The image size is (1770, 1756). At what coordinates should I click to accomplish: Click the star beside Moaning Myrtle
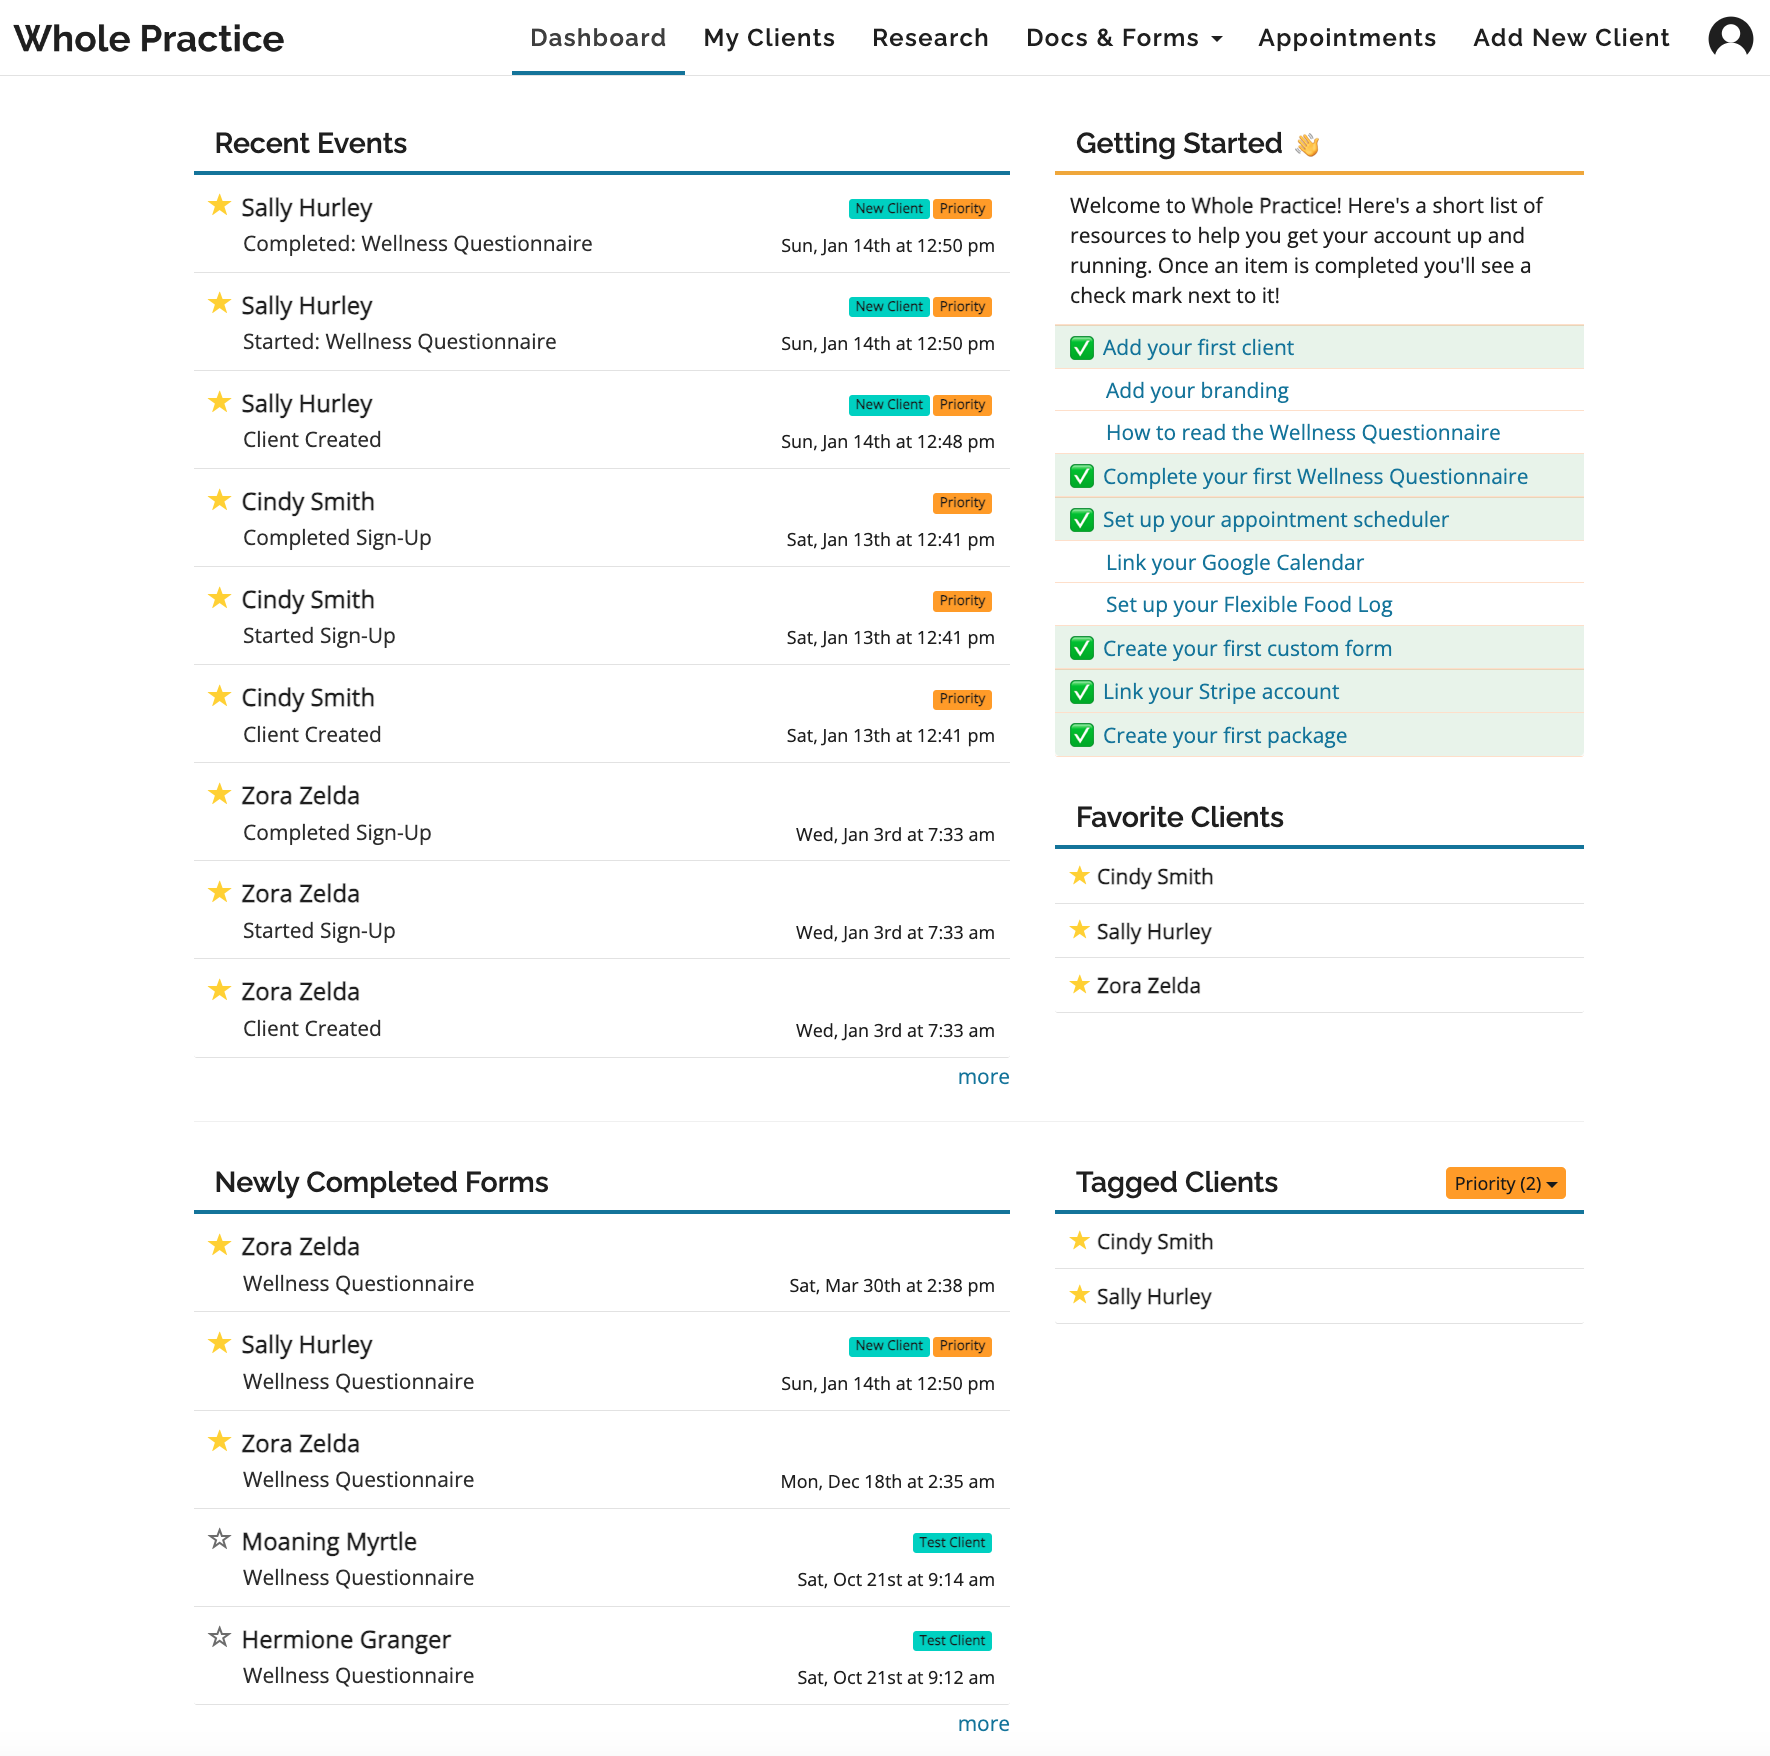click(219, 1539)
